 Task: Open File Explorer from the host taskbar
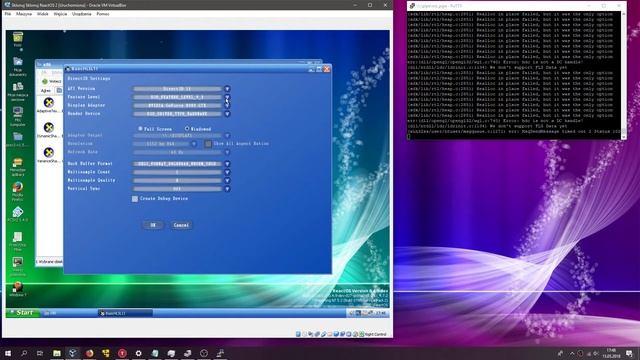pyautogui.click(x=57, y=353)
